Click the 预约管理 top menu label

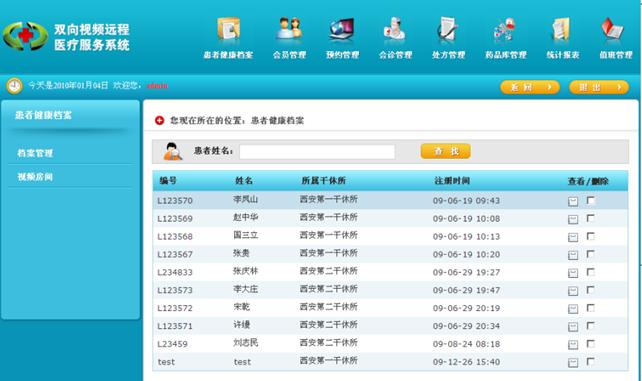click(342, 55)
